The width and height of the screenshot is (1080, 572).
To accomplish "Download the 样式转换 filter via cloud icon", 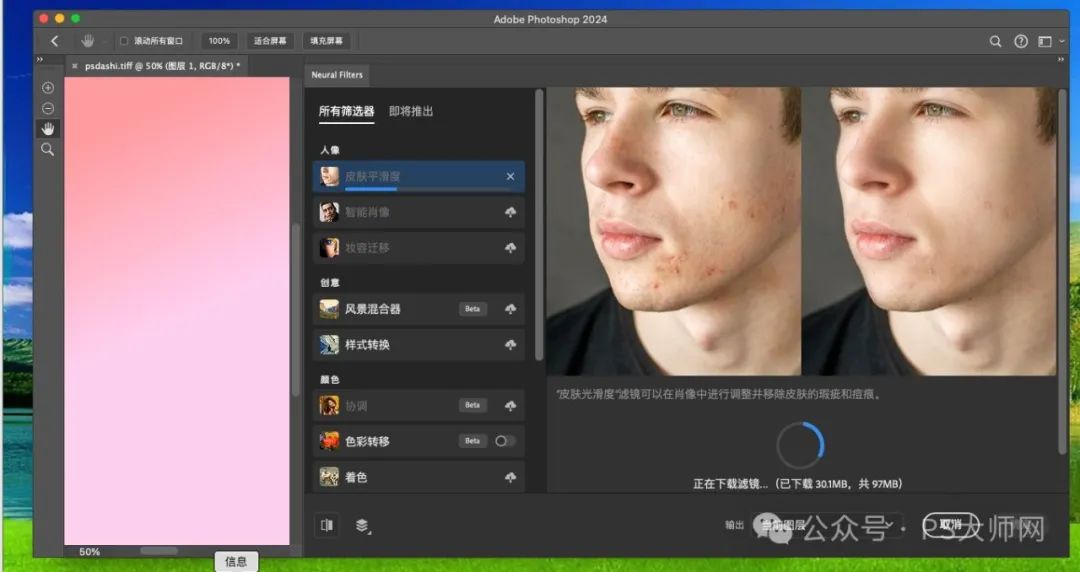I will coord(510,345).
